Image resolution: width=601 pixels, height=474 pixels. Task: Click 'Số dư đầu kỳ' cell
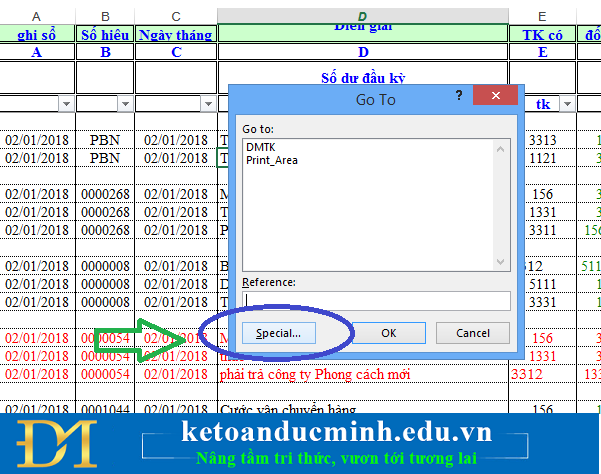(x=363, y=77)
